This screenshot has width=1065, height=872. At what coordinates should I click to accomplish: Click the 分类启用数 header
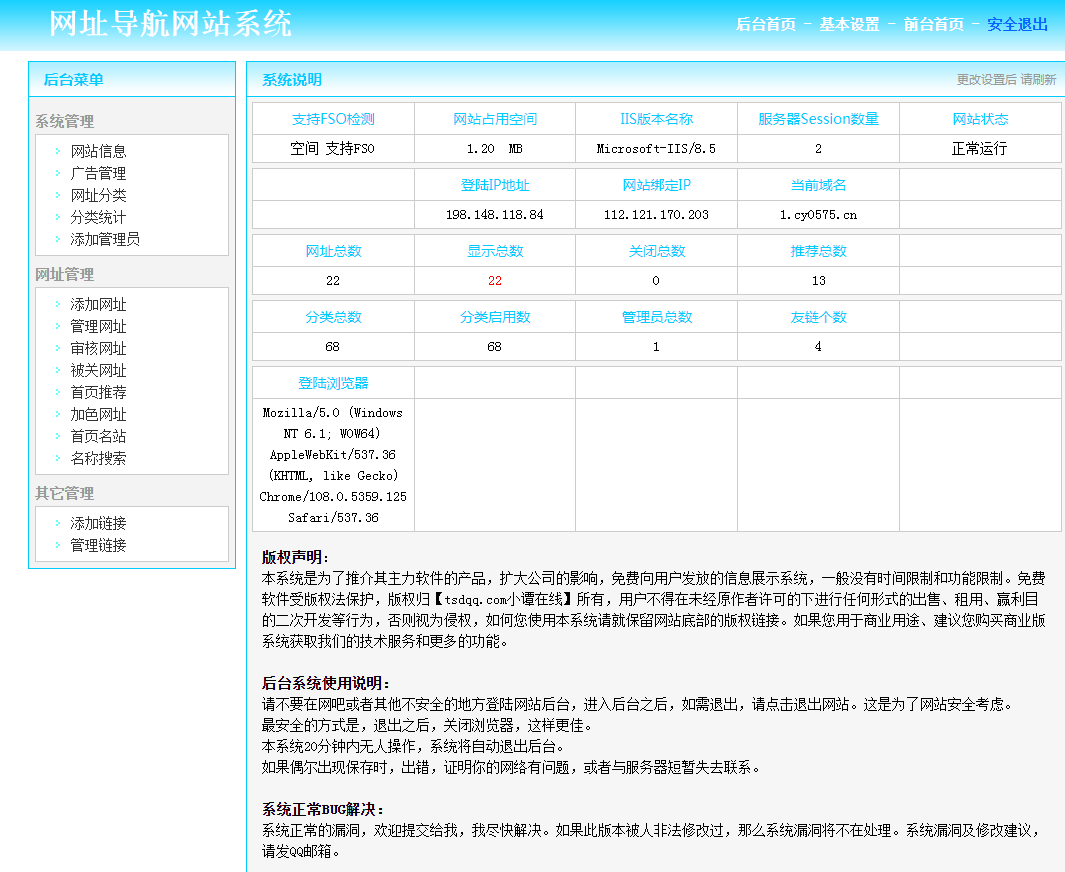pyautogui.click(x=495, y=316)
